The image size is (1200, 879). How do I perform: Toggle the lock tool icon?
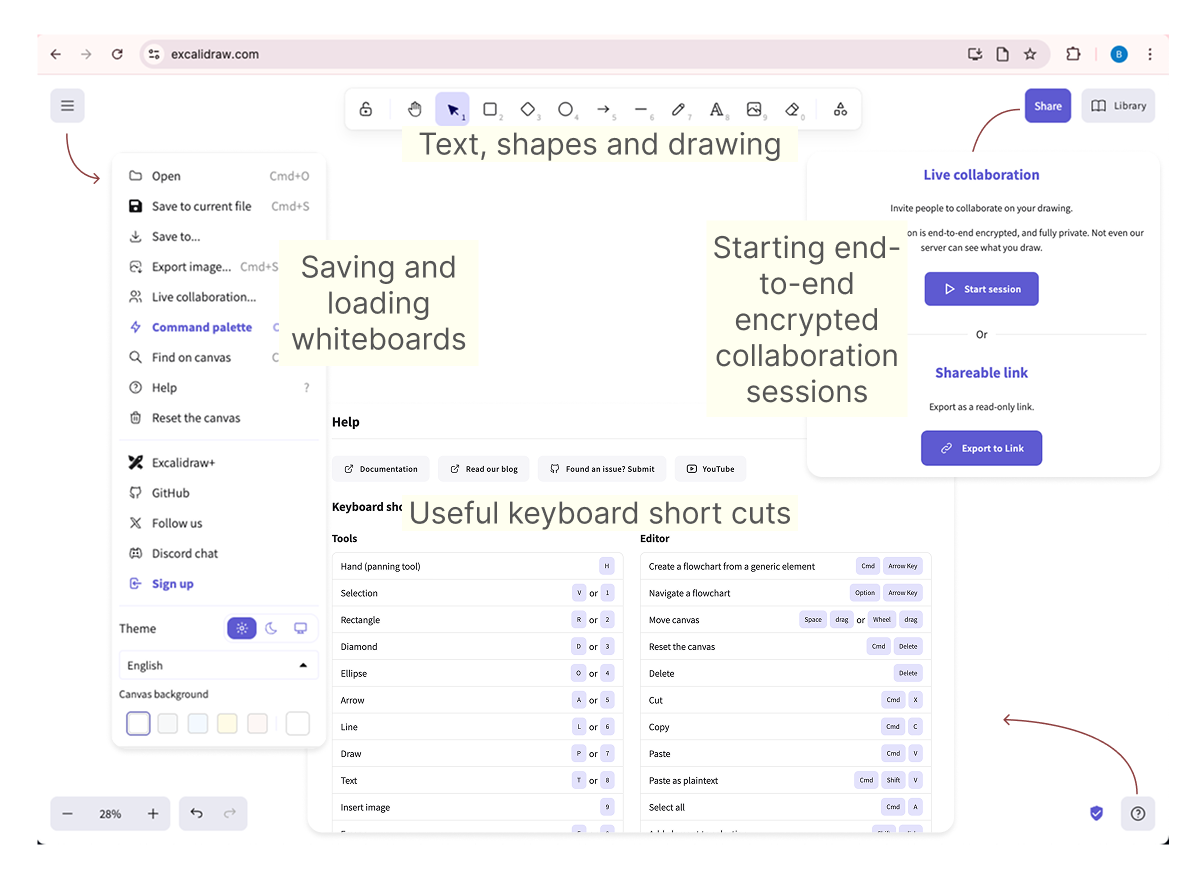[366, 109]
